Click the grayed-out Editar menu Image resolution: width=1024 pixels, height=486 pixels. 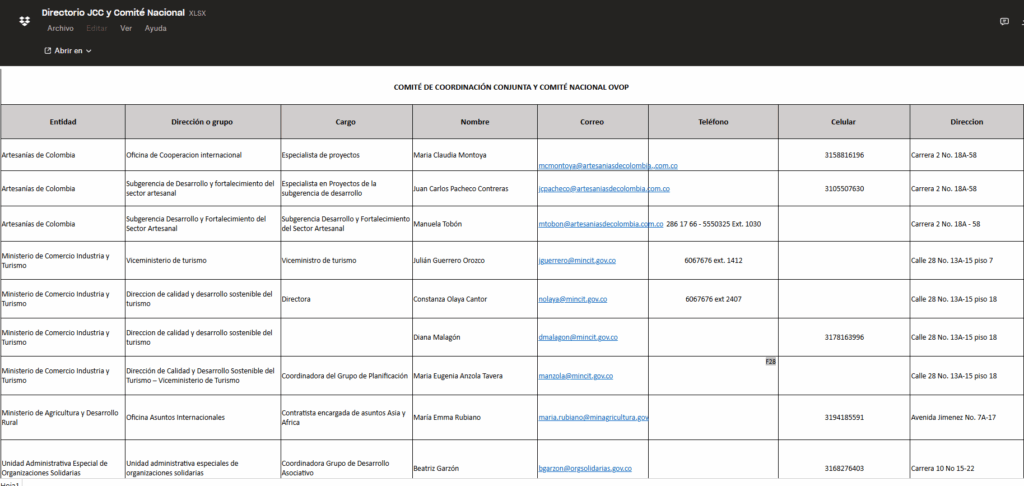97,29
